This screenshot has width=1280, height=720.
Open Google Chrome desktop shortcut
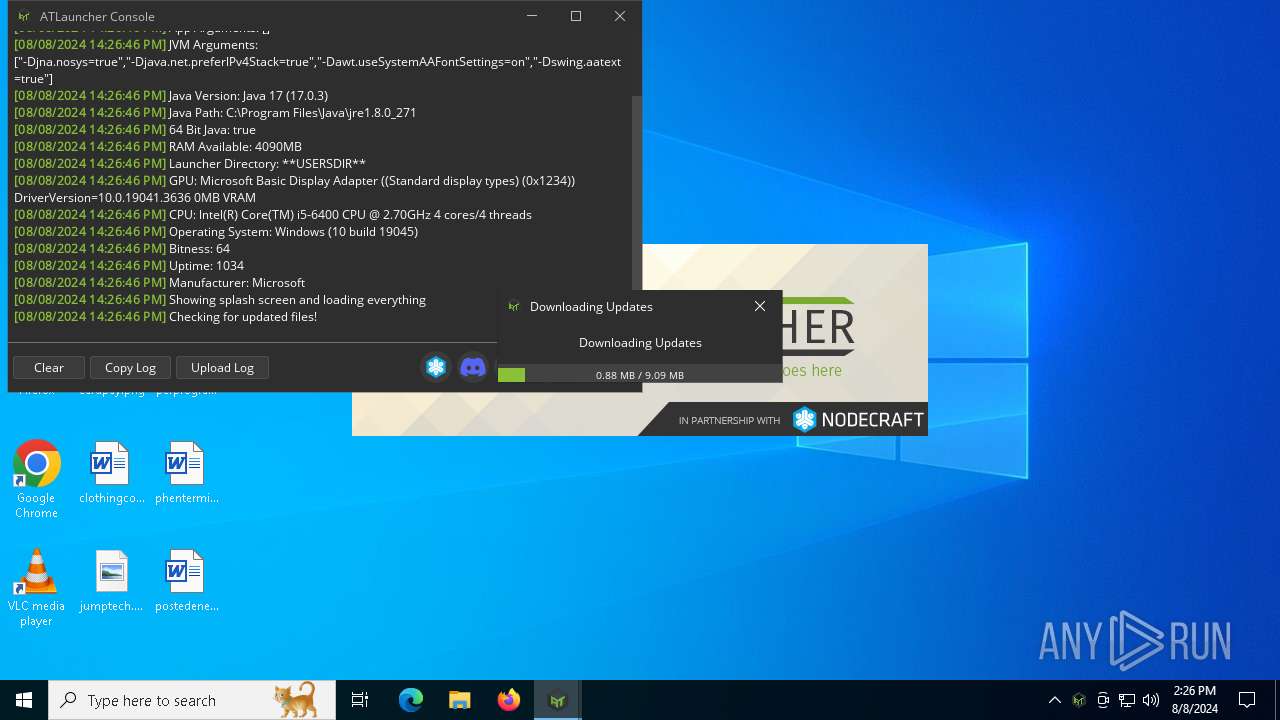click(36, 480)
